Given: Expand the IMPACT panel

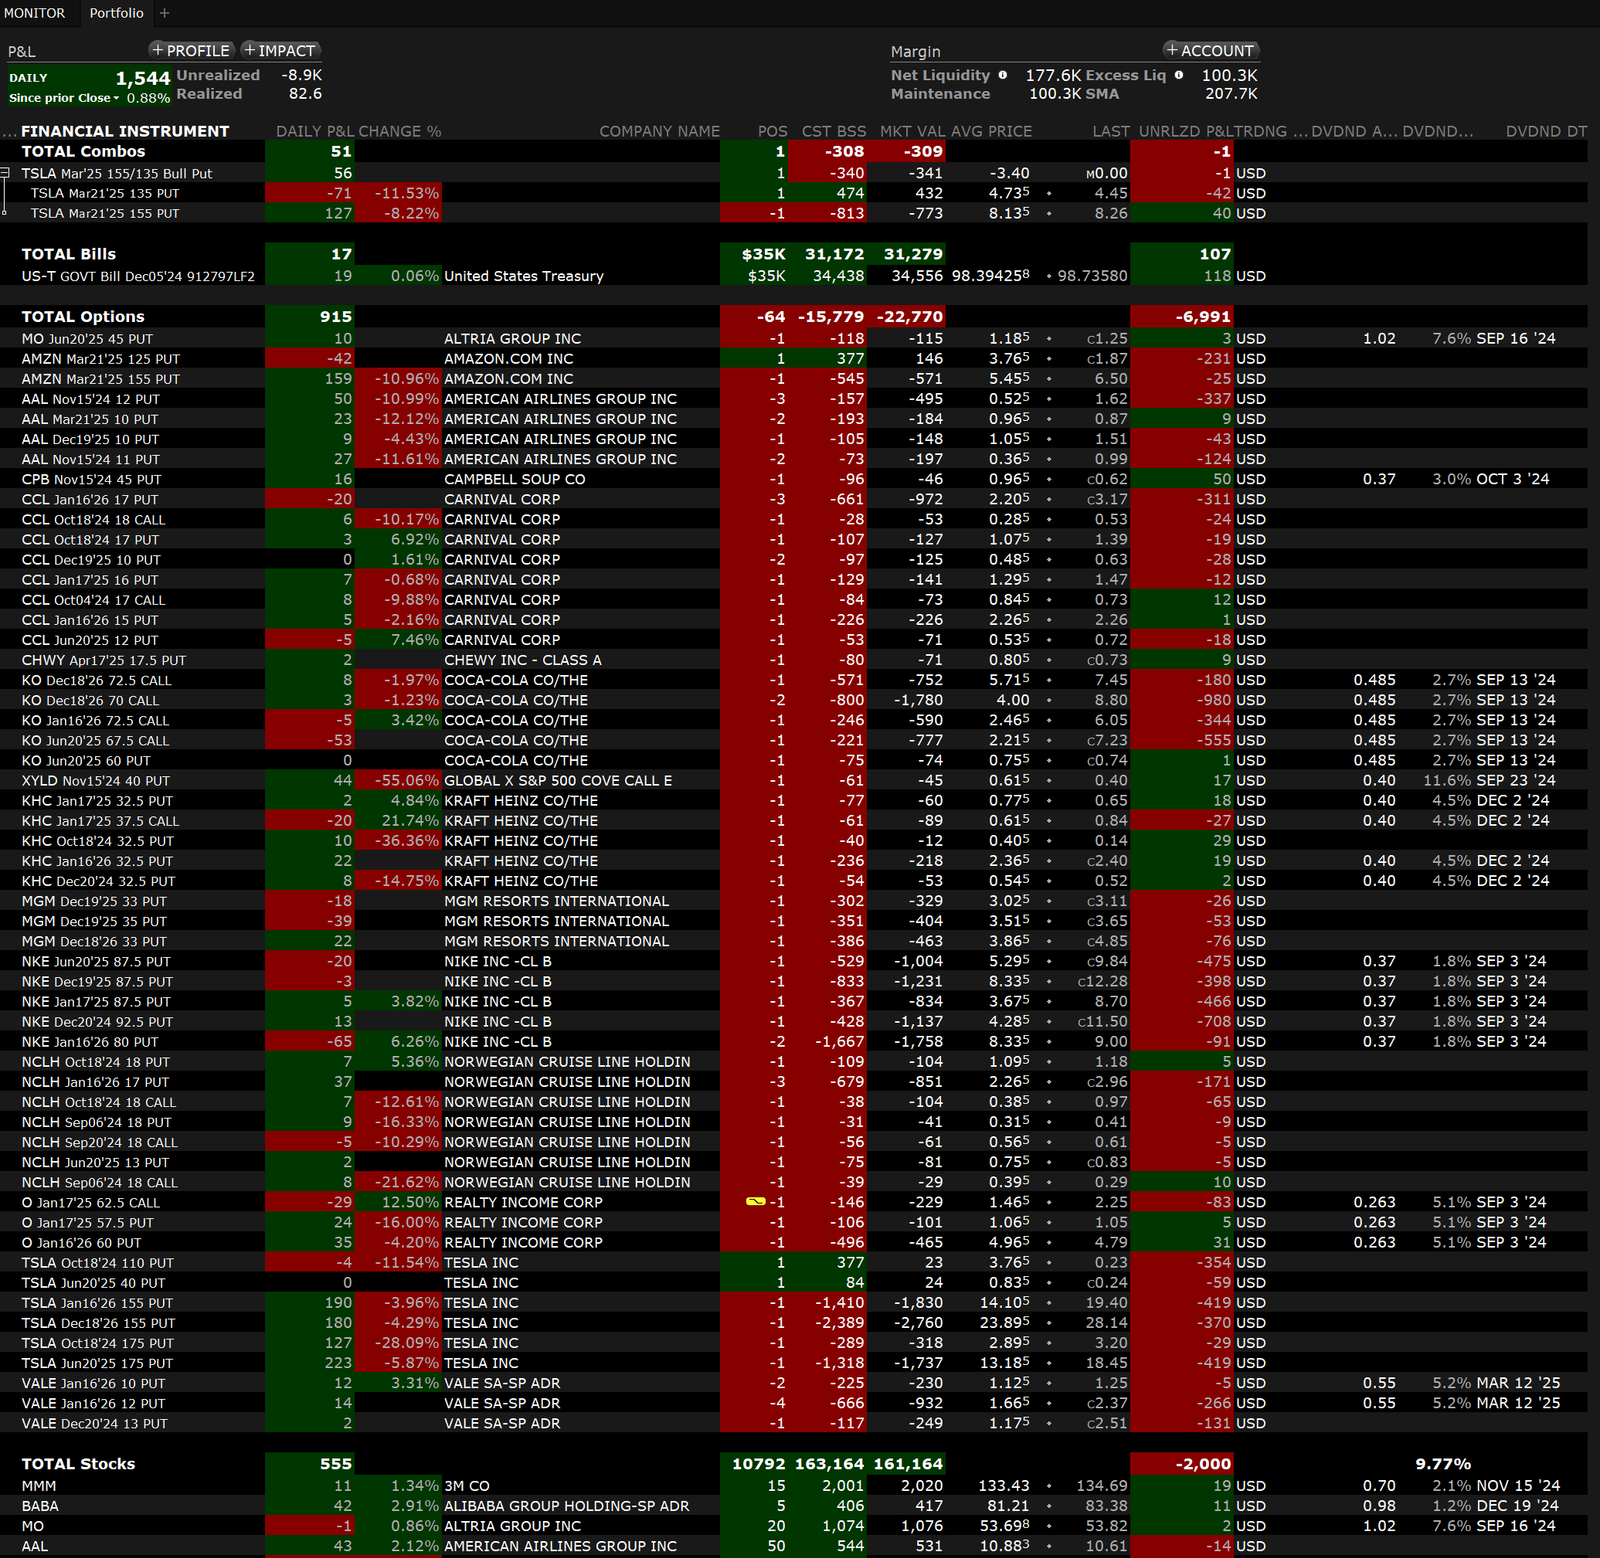Looking at the screenshot, I should tap(280, 50).
